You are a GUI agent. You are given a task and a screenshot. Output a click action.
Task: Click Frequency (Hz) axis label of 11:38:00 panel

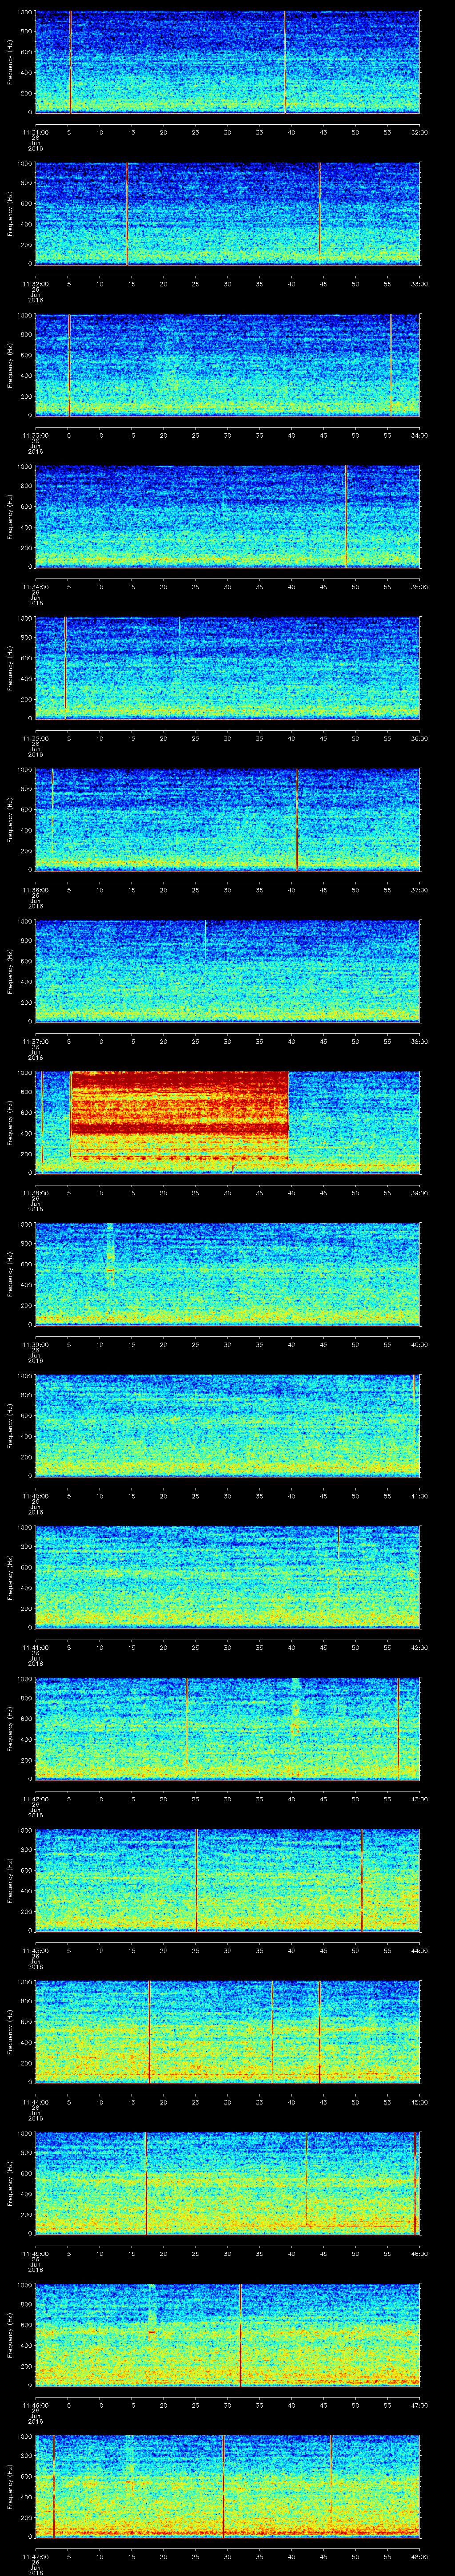point(10,1122)
